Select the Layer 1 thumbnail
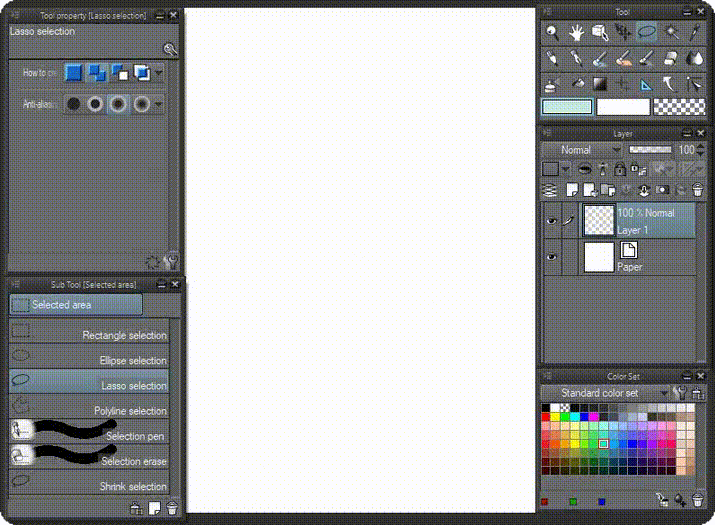 click(x=599, y=221)
